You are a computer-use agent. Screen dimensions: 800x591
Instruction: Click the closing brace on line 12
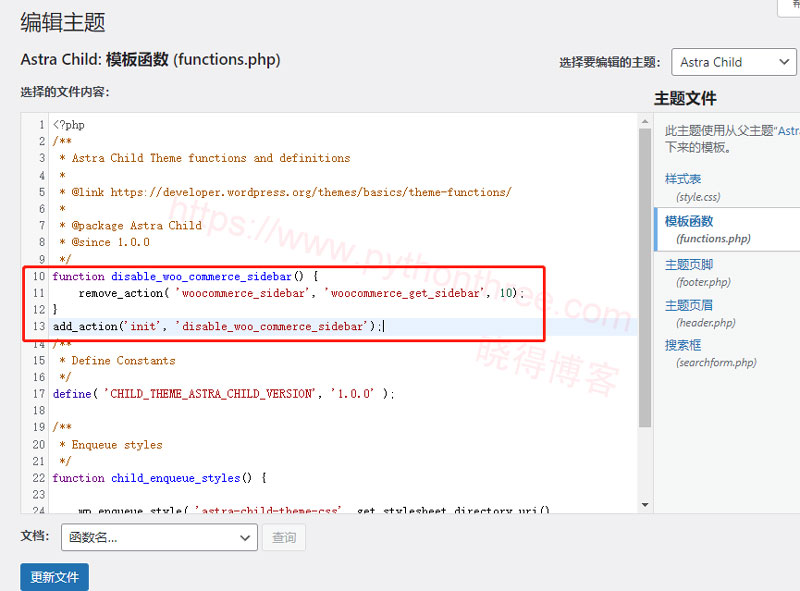point(55,309)
